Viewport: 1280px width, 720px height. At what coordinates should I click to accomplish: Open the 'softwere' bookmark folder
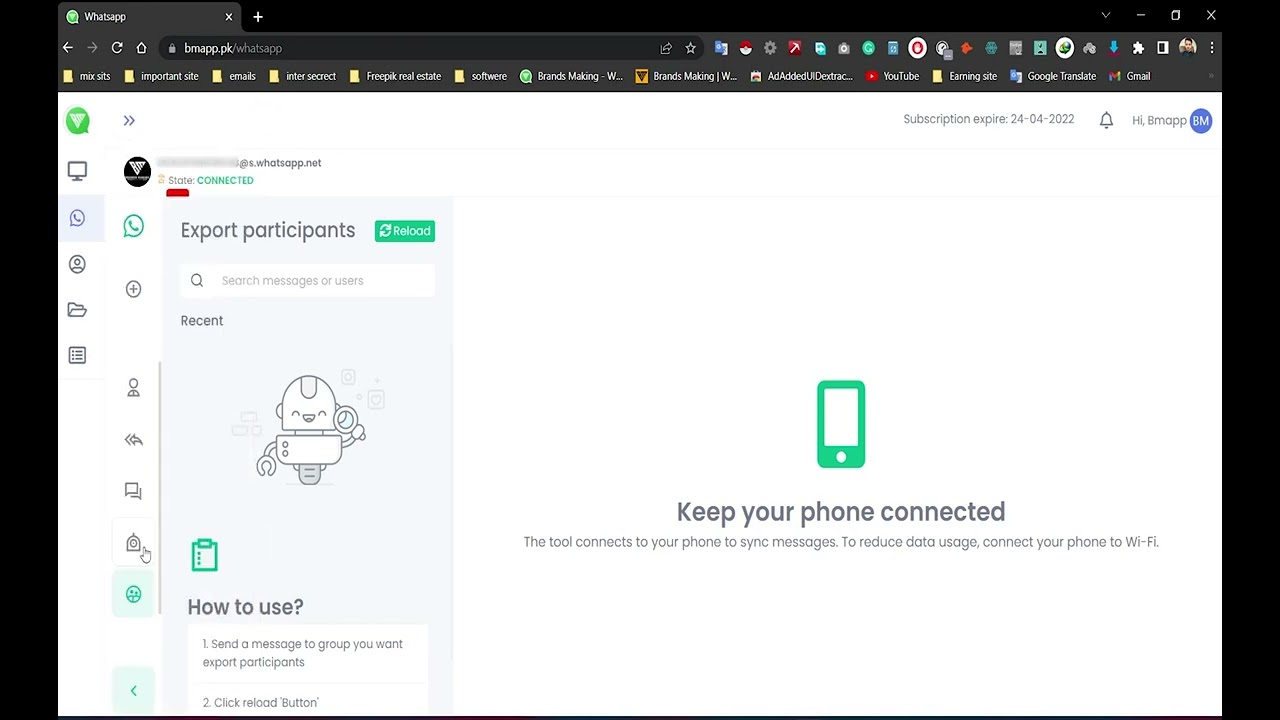pos(481,76)
